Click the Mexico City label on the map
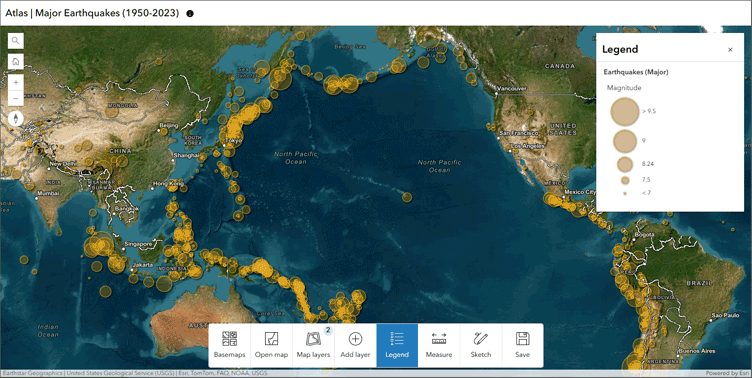 (x=579, y=192)
